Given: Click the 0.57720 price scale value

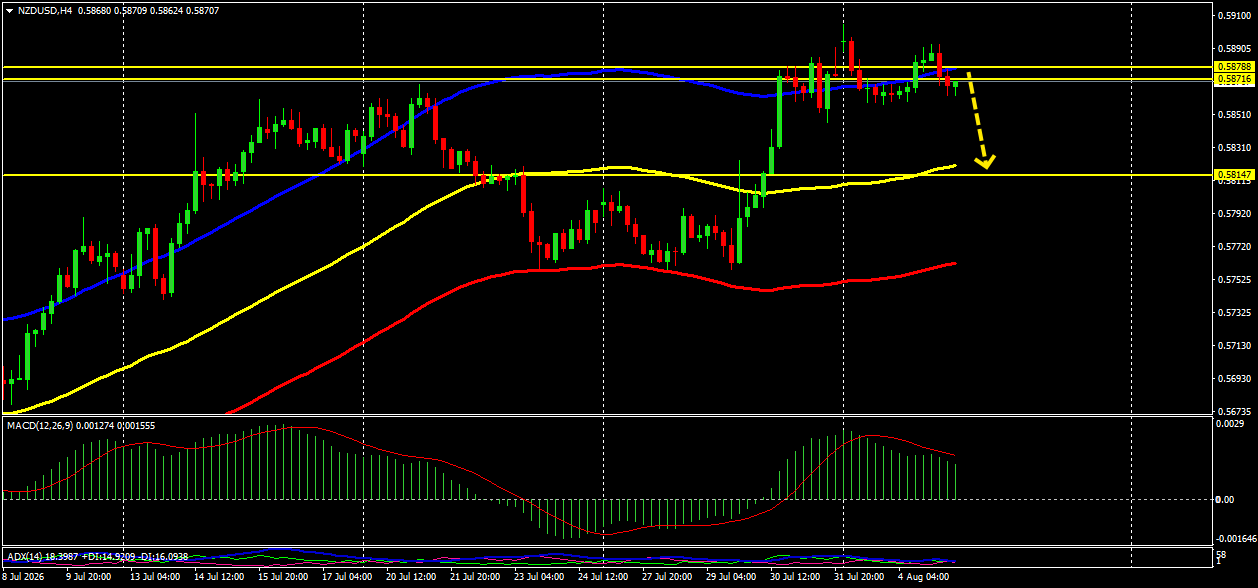Looking at the screenshot, I should coord(1234,247).
